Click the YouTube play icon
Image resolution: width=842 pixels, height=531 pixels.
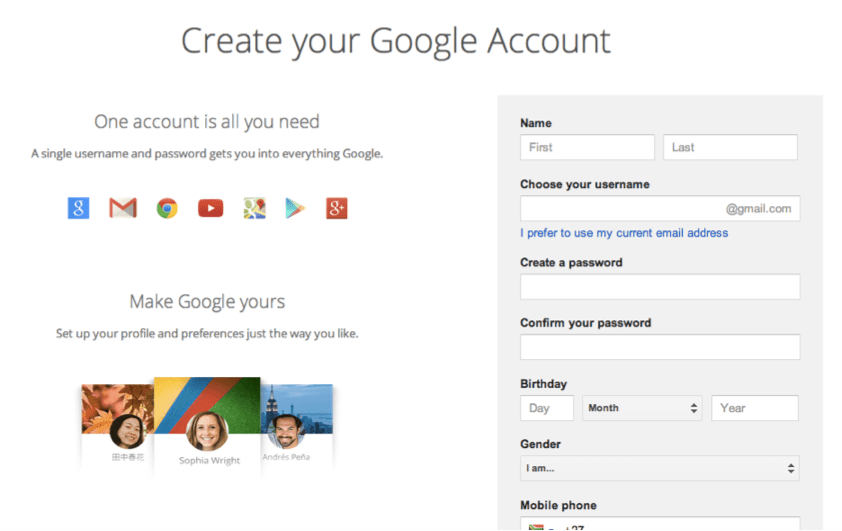pyautogui.click(x=210, y=208)
